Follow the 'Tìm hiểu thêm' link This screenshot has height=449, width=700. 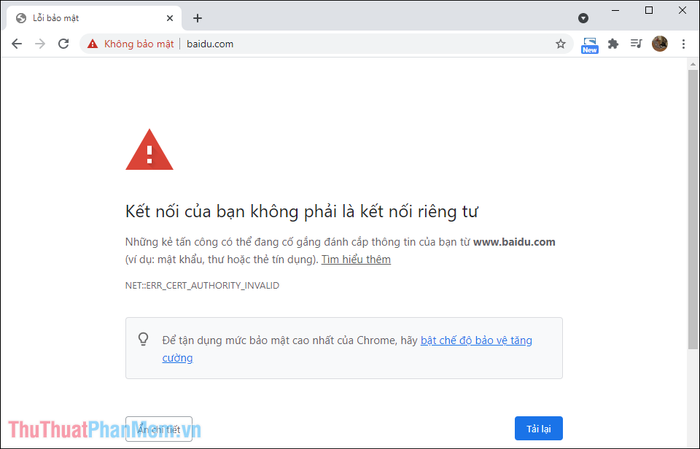[x=356, y=259]
